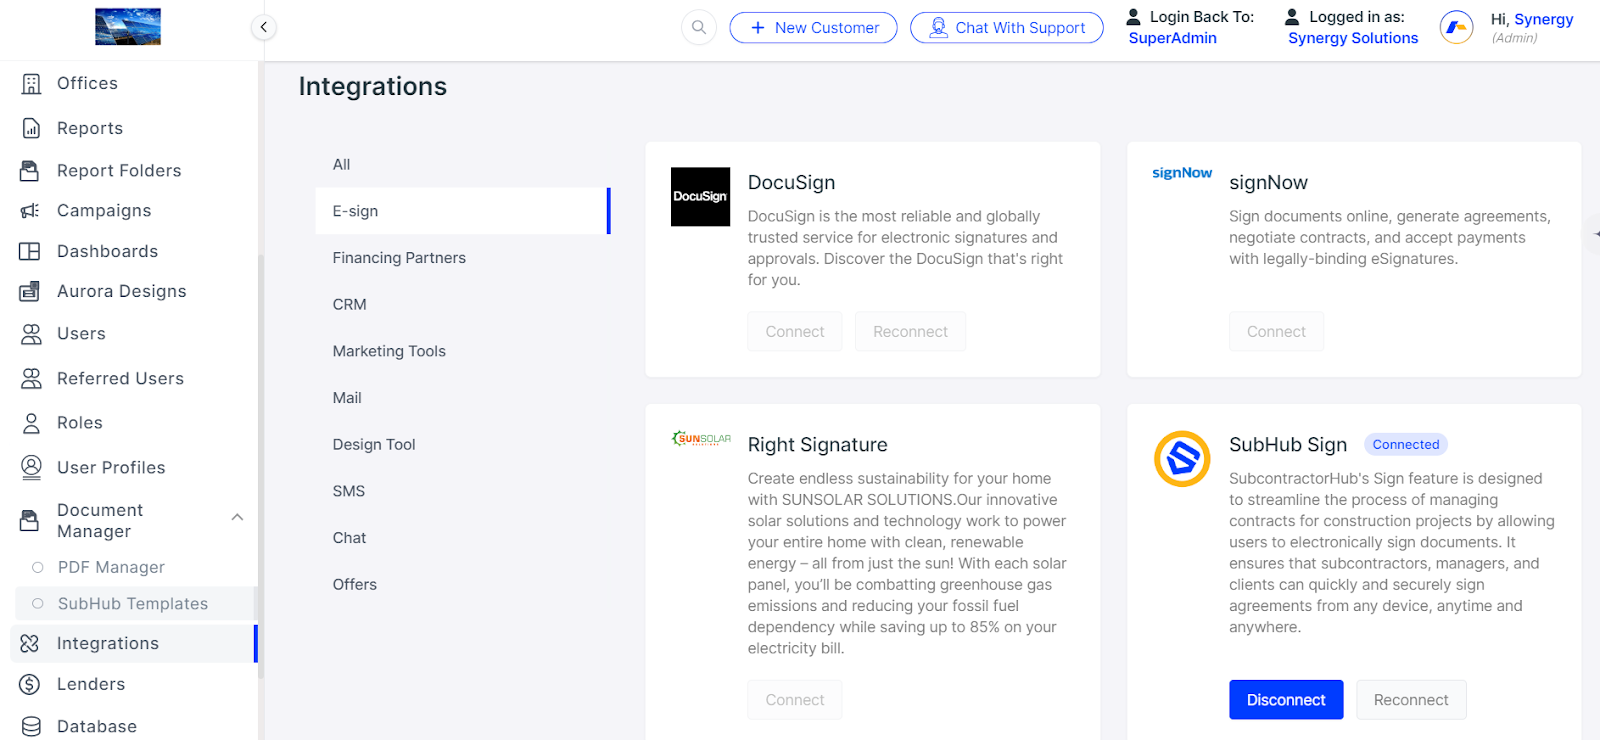Open the Offices section in the sidebar
1600x740 pixels.
pos(31,83)
